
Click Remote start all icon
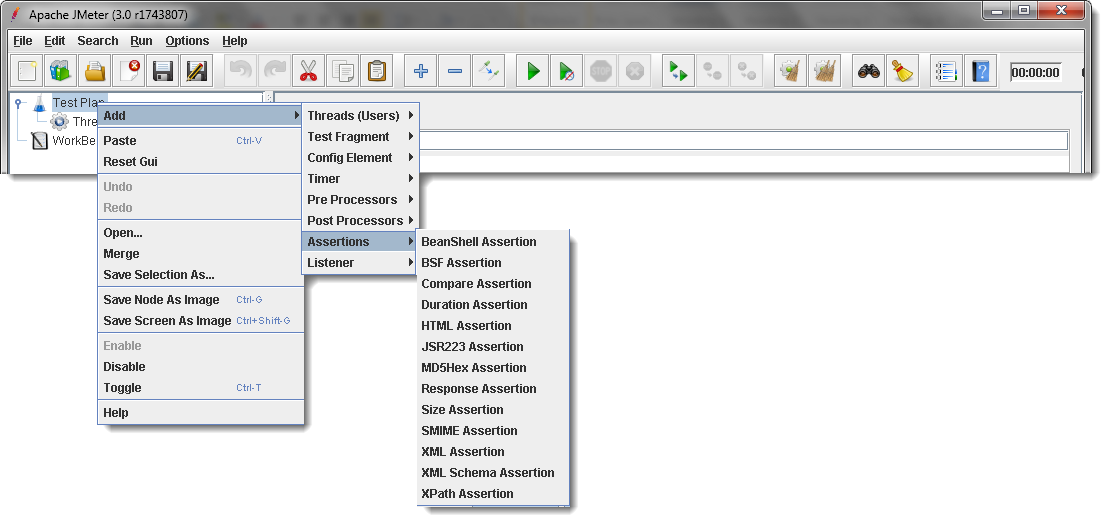tap(678, 71)
